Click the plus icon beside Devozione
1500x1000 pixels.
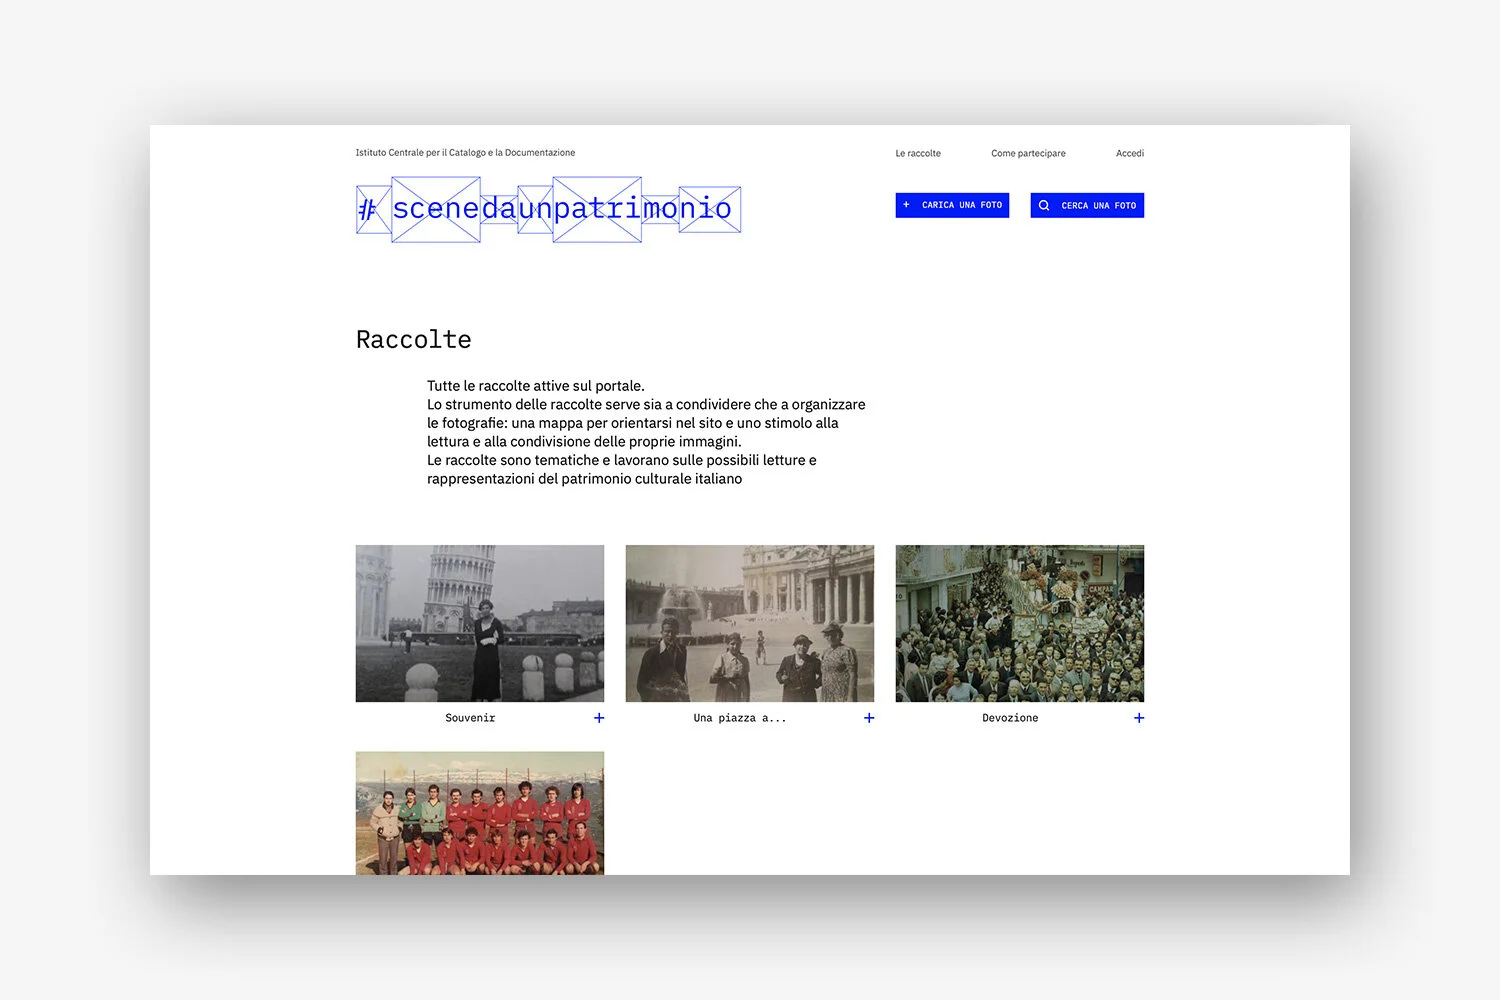pos(1139,718)
